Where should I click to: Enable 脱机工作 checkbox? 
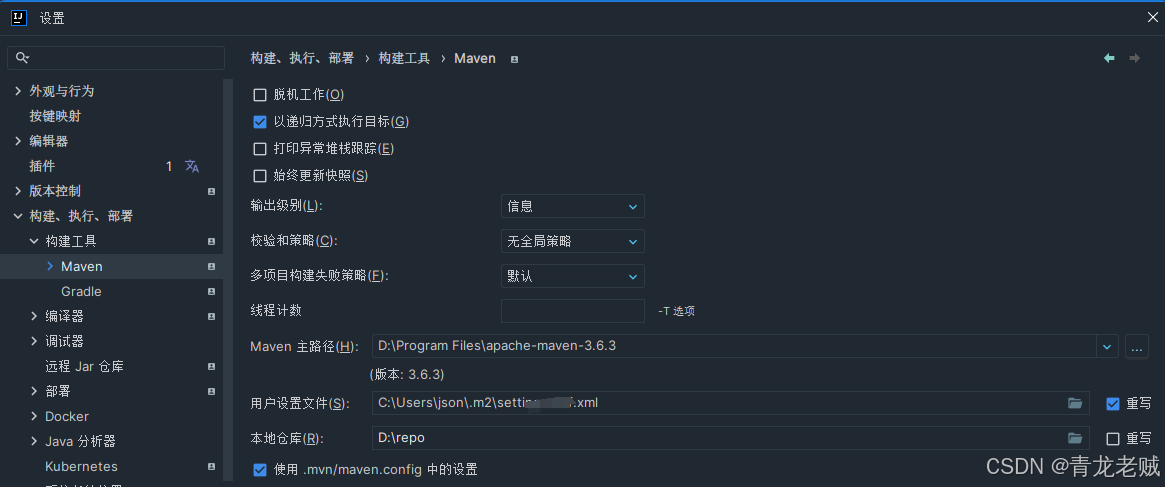(x=260, y=94)
